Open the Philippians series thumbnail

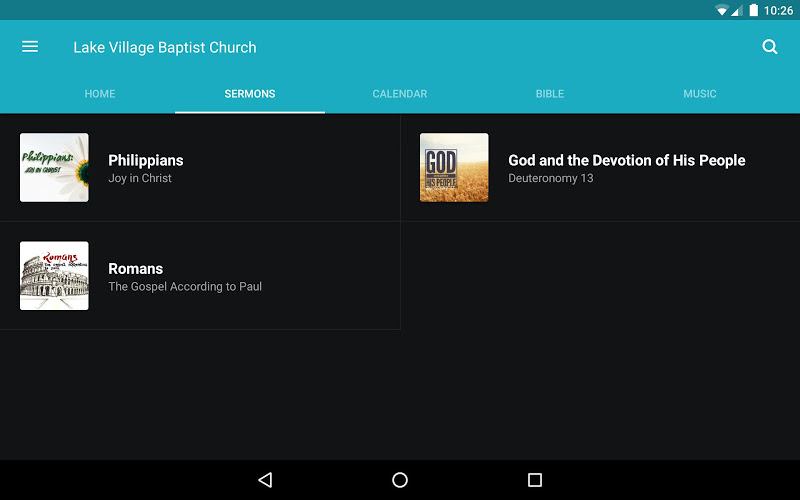point(54,167)
